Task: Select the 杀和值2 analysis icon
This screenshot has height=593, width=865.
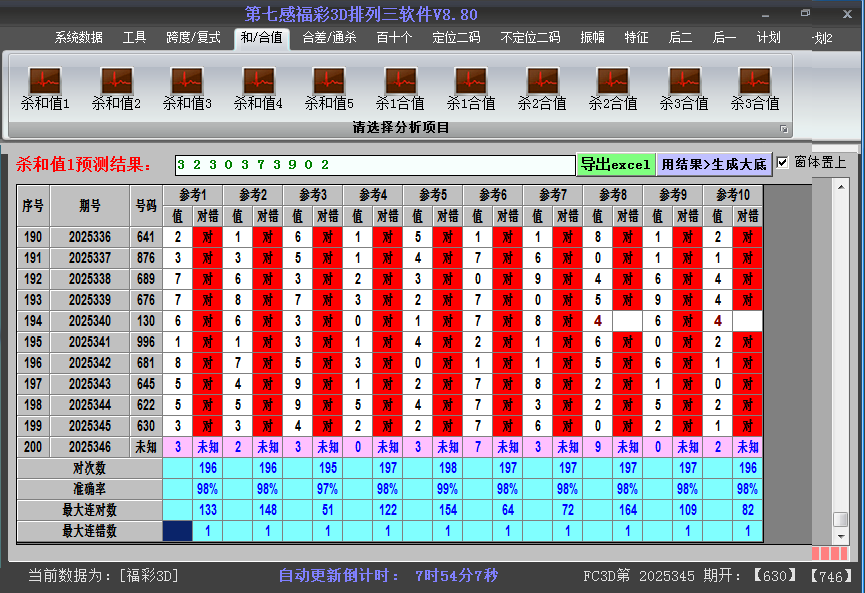Action: point(116,81)
